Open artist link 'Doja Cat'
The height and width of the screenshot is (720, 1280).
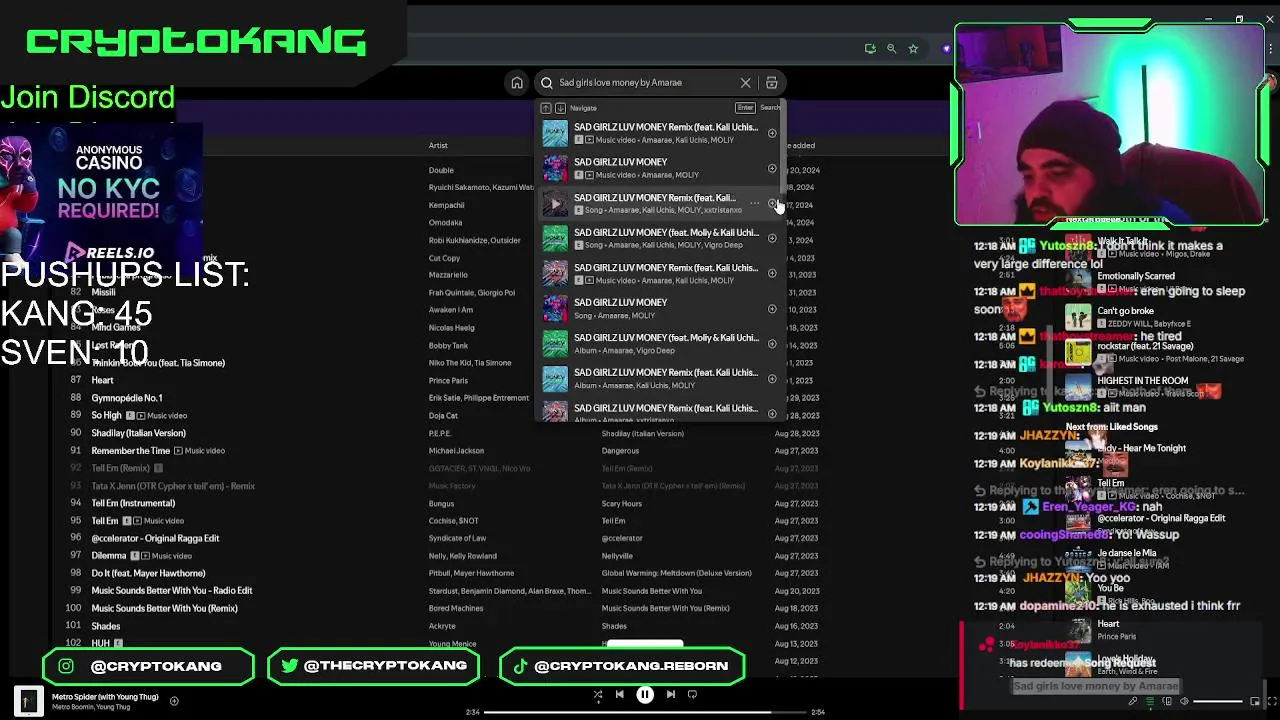pyautogui.click(x=443, y=415)
